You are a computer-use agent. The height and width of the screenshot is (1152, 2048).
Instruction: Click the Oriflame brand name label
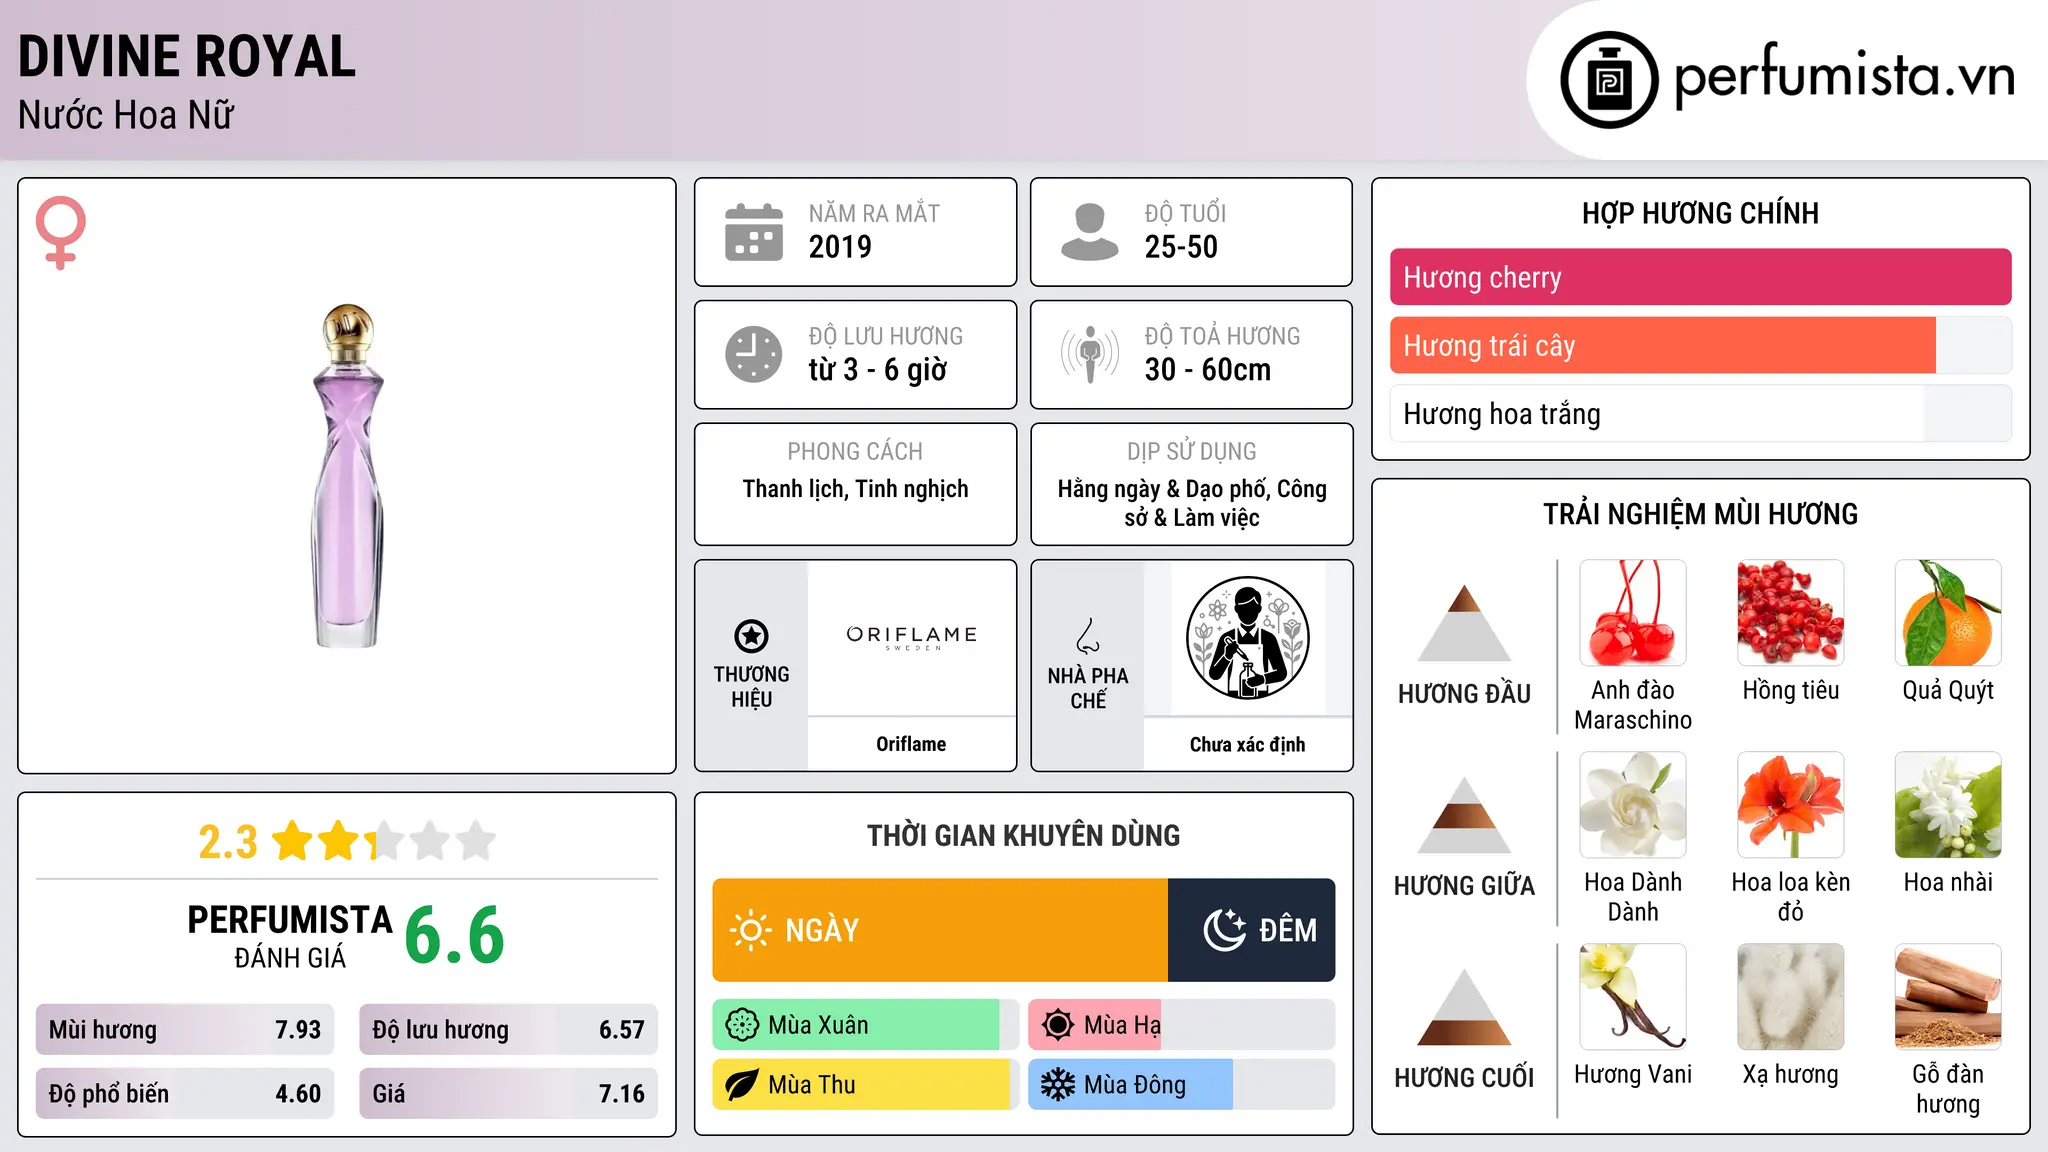(x=911, y=744)
